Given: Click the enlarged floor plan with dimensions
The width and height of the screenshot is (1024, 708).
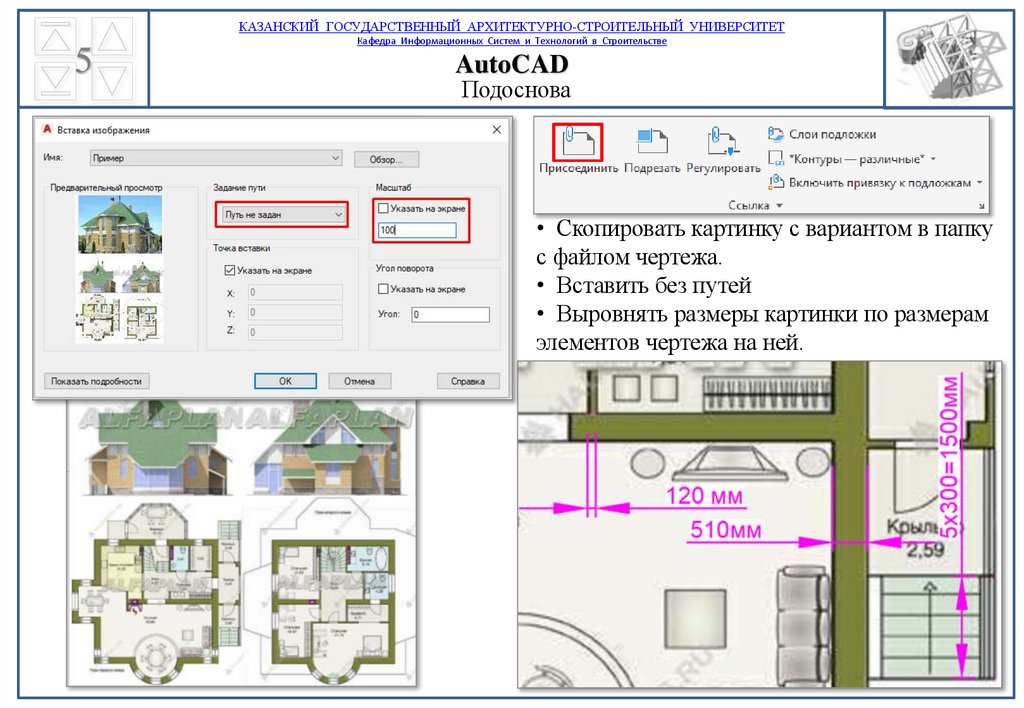Looking at the screenshot, I should [760, 524].
